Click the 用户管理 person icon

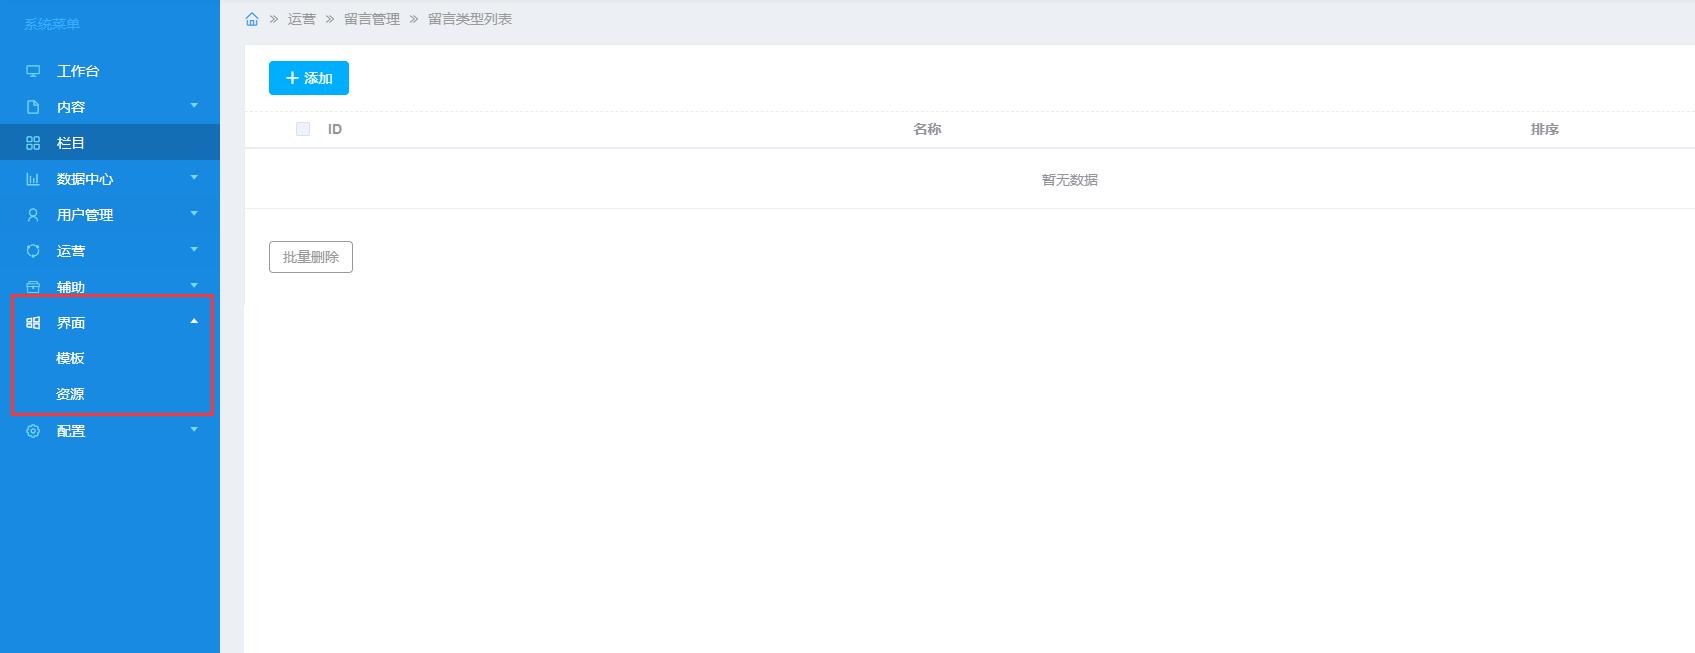pos(33,215)
